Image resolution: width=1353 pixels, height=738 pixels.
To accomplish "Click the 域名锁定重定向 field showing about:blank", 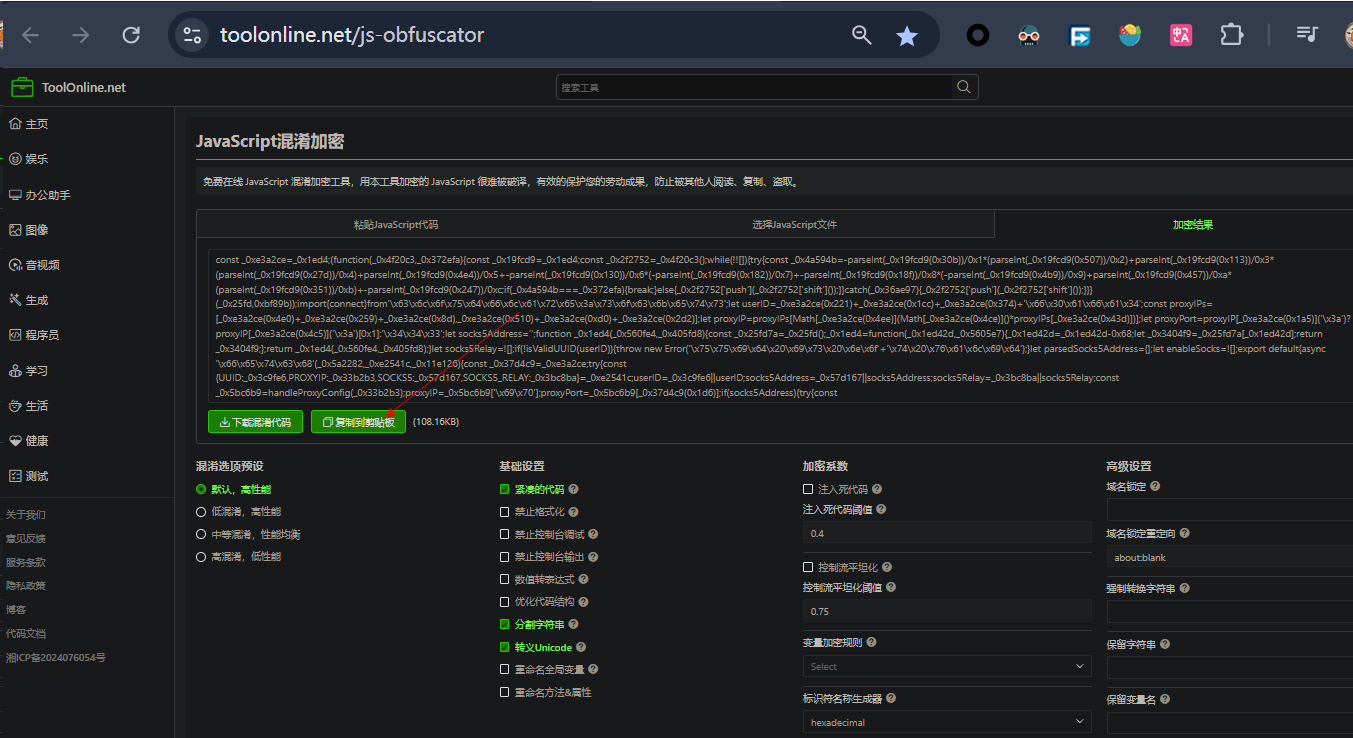I will pos(1230,557).
